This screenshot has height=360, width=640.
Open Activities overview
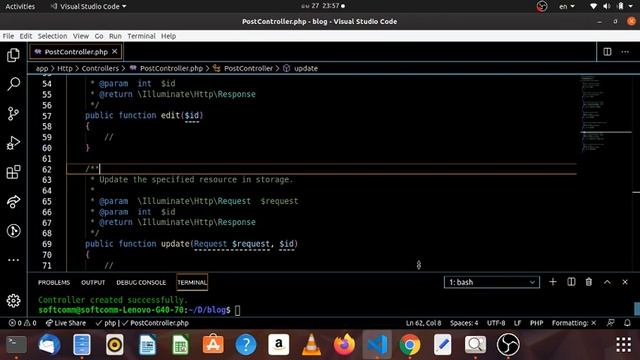pos(20,6)
